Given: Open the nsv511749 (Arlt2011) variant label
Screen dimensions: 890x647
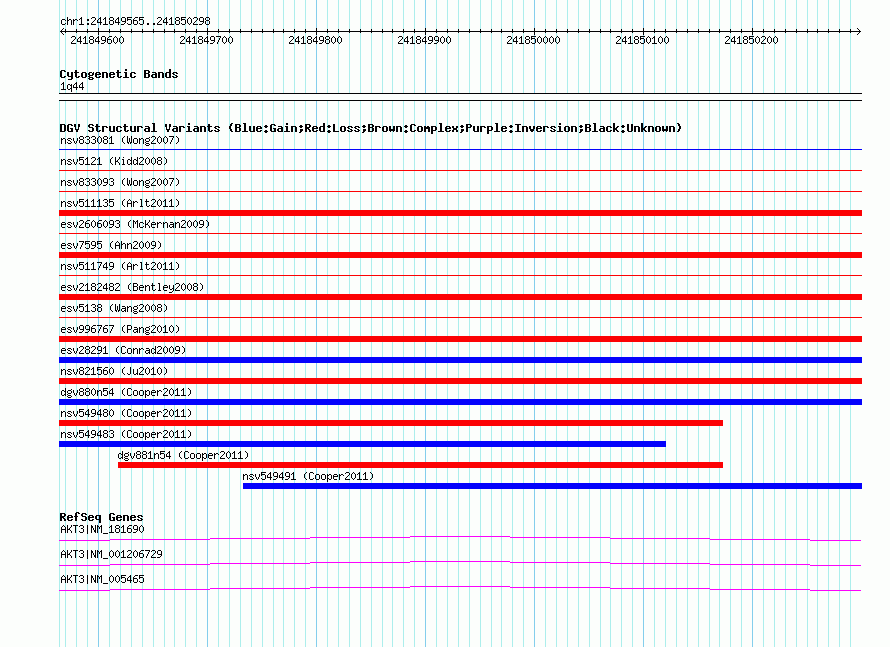Looking at the screenshot, I should click(x=120, y=266).
